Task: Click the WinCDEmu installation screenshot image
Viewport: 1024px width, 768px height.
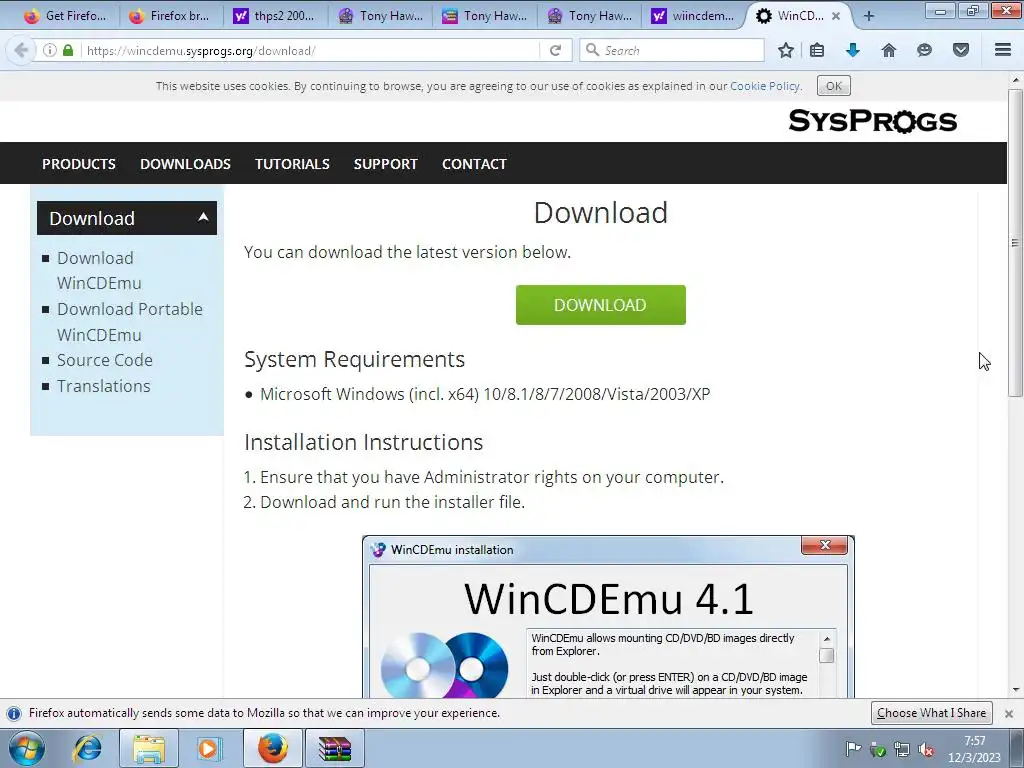Action: pos(608,618)
